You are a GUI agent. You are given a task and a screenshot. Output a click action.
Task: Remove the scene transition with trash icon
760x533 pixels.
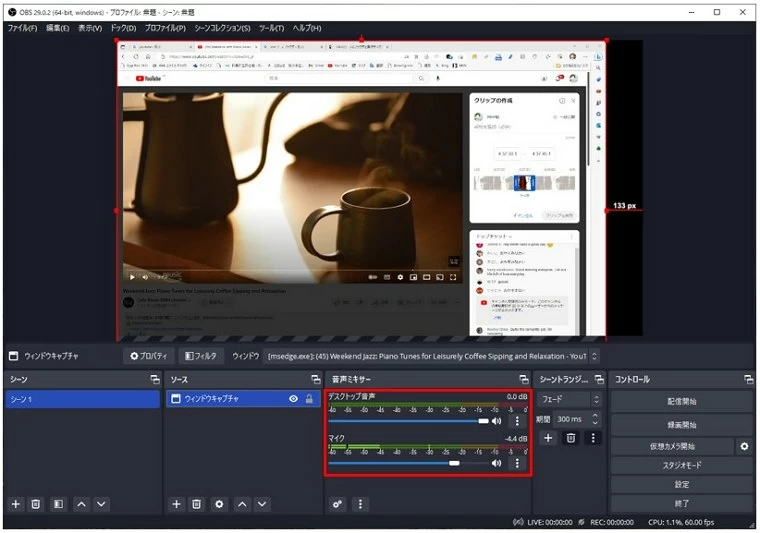pyautogui.click(x=570, y=438)
